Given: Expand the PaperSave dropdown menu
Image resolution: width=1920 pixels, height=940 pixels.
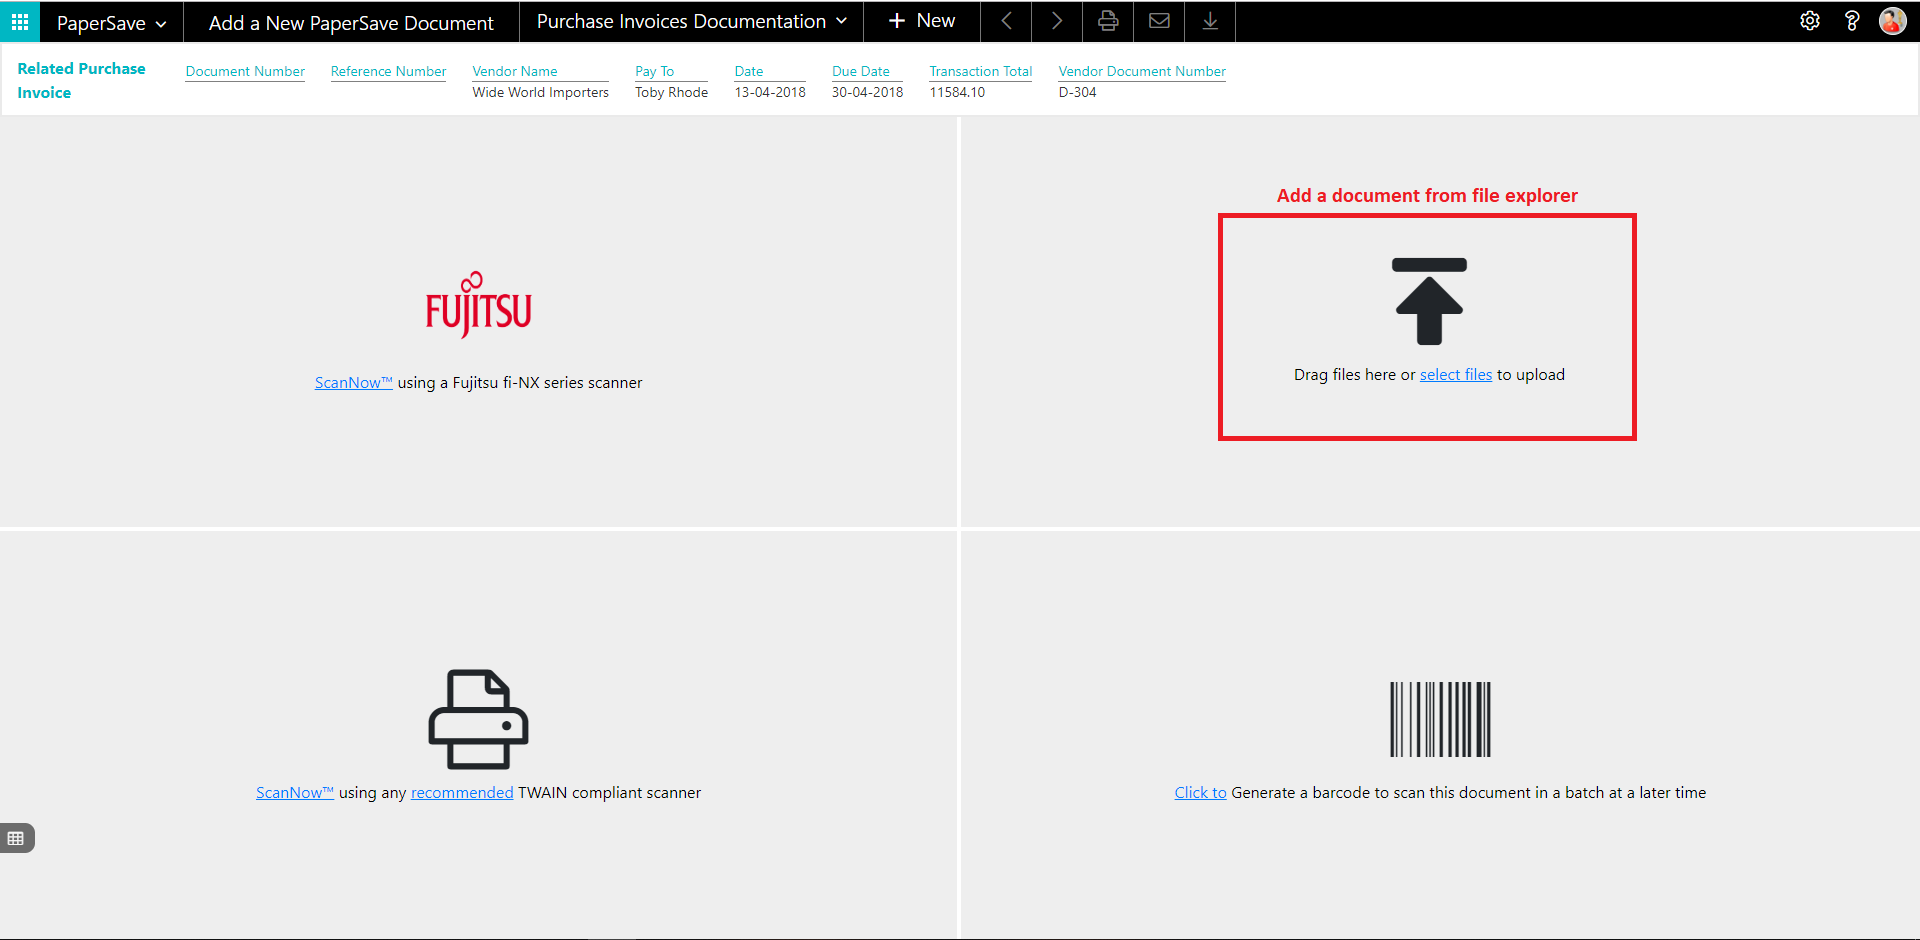Looking at the screenshot, I should point(111,23).
